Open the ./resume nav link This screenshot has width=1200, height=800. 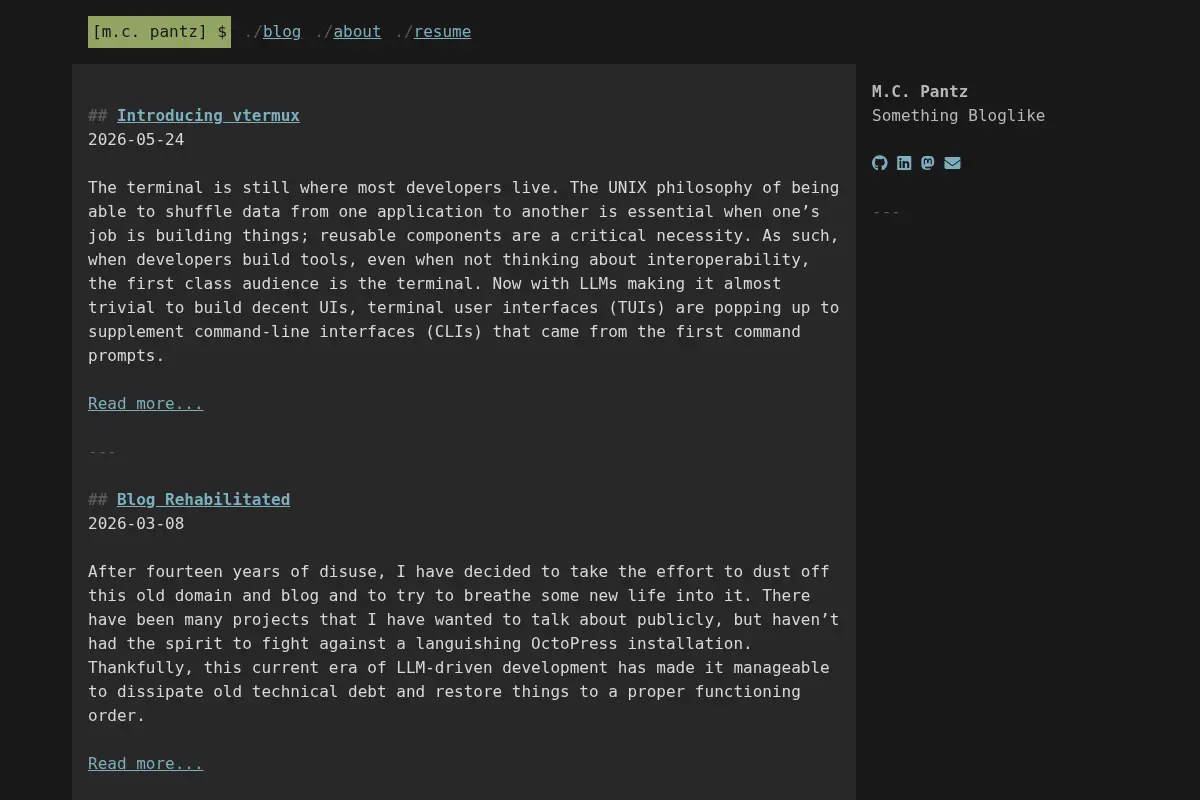[x=433, y=32]
